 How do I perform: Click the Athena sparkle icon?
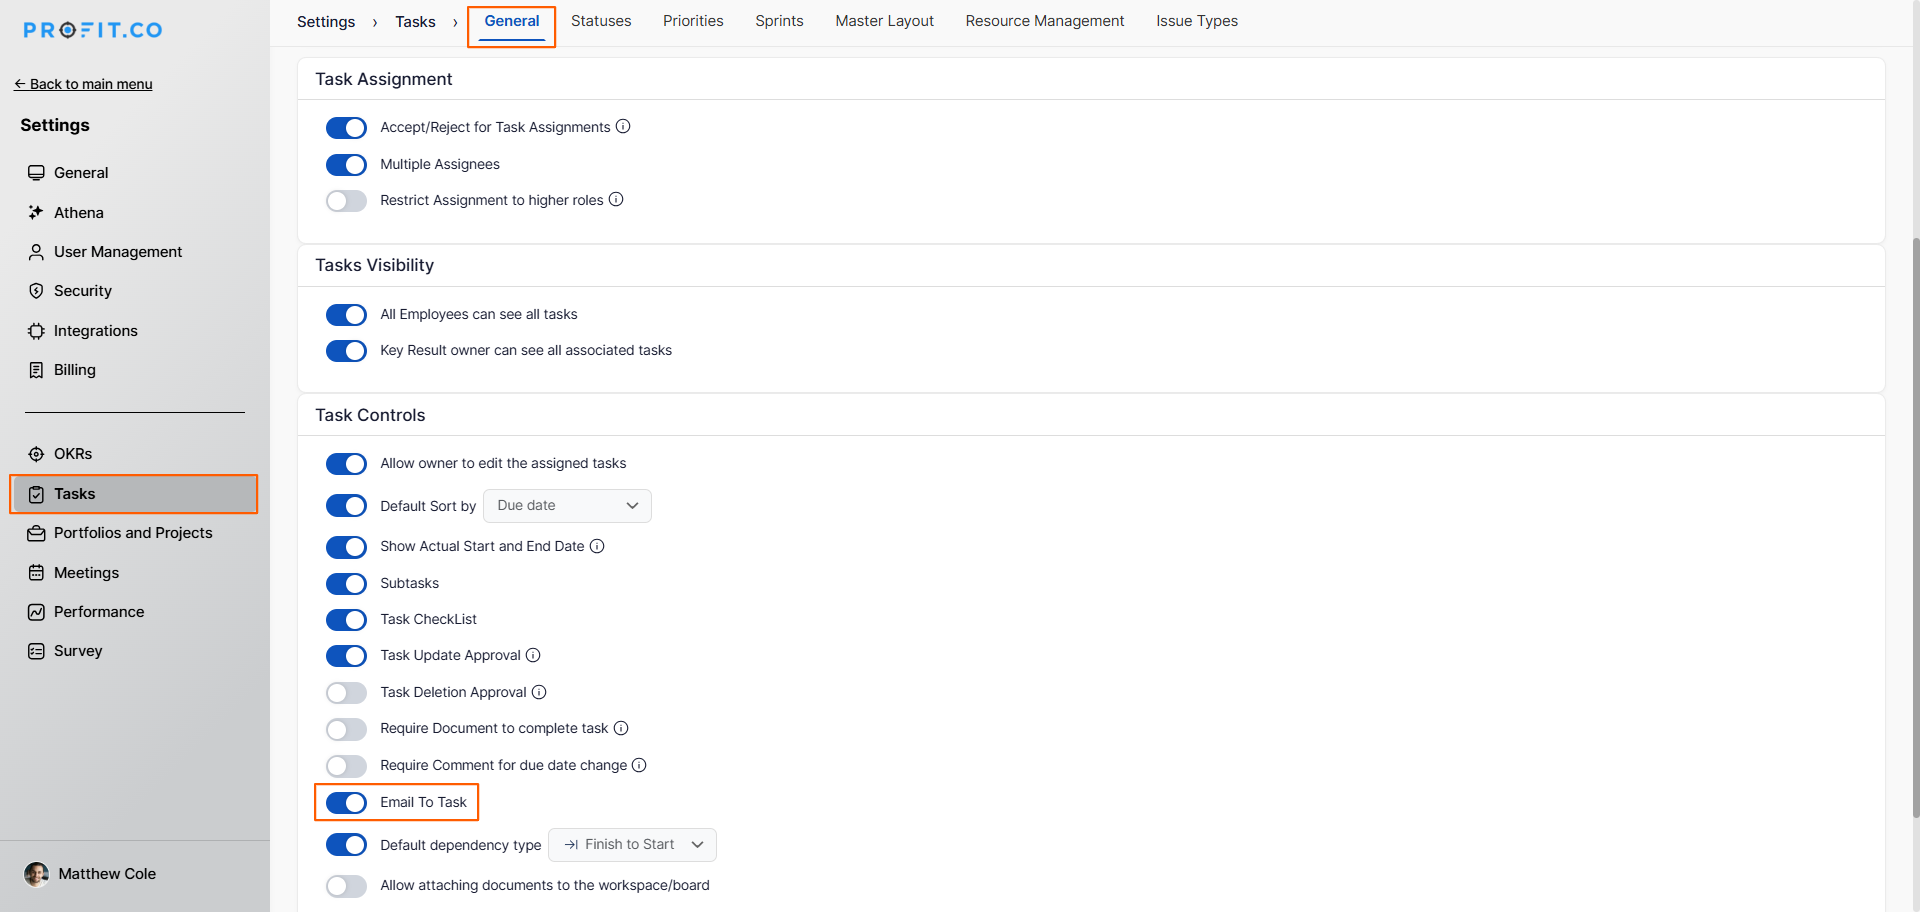click(36, 212)
